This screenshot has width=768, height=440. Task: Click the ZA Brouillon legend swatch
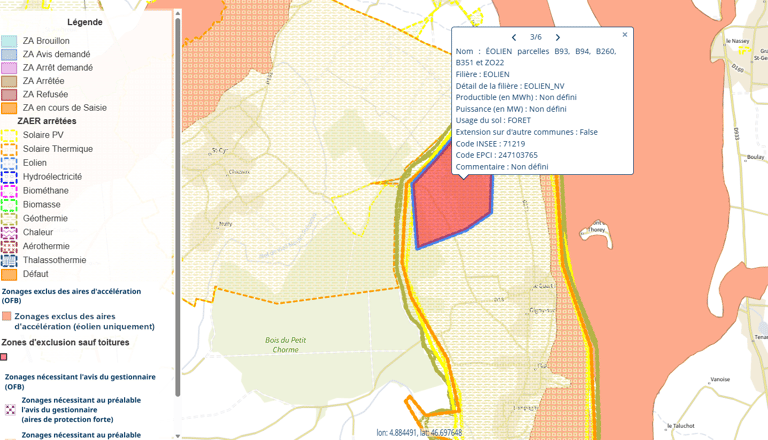point(9,41)
